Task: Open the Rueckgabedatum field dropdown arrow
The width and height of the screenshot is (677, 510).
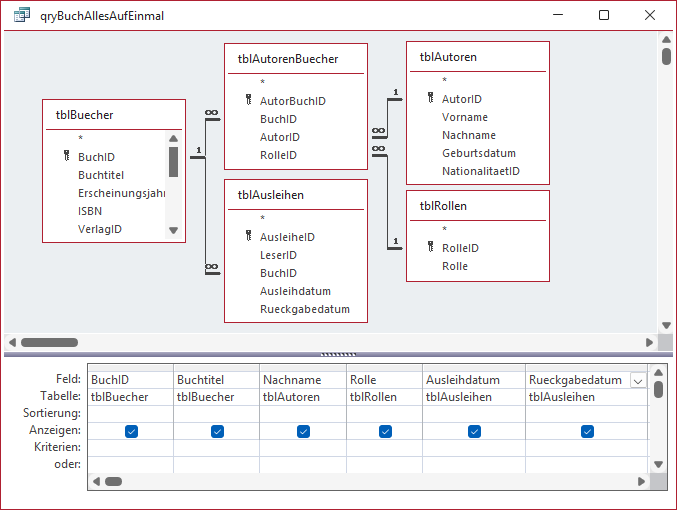Action: tap(638, 381)
